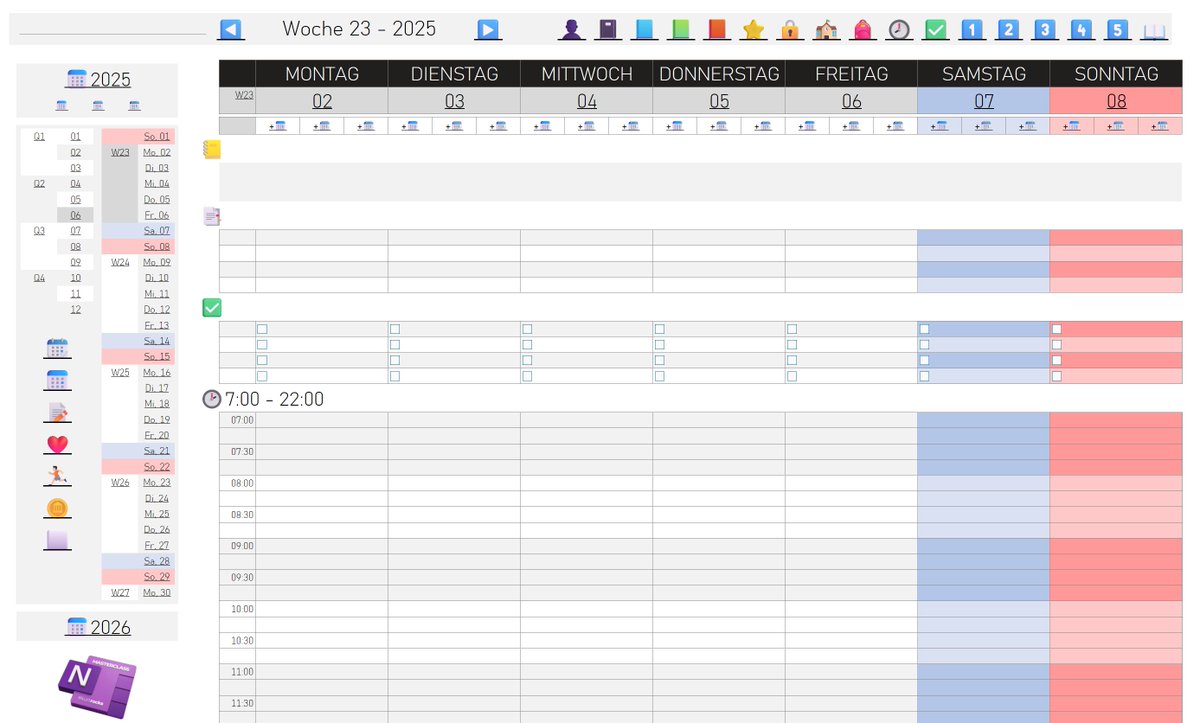Open the gold coin sidebar icon
This screenshot has width=1200, height=723.
[x=58, y=509]
